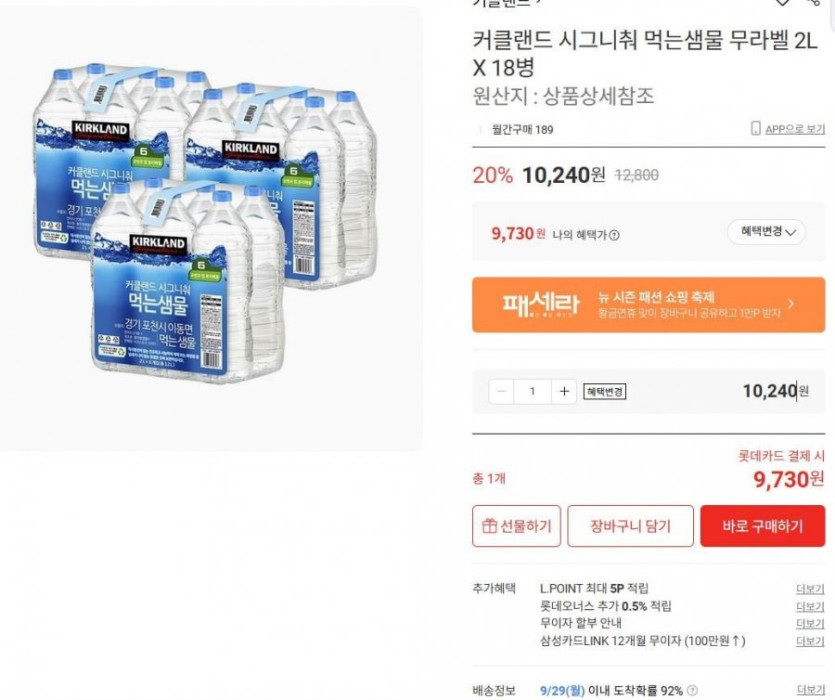Expand 더보기 for 롯데오너스 추가 적립
Image resolution: width=835 pixels, height=700 pixels.
[810, 607]
